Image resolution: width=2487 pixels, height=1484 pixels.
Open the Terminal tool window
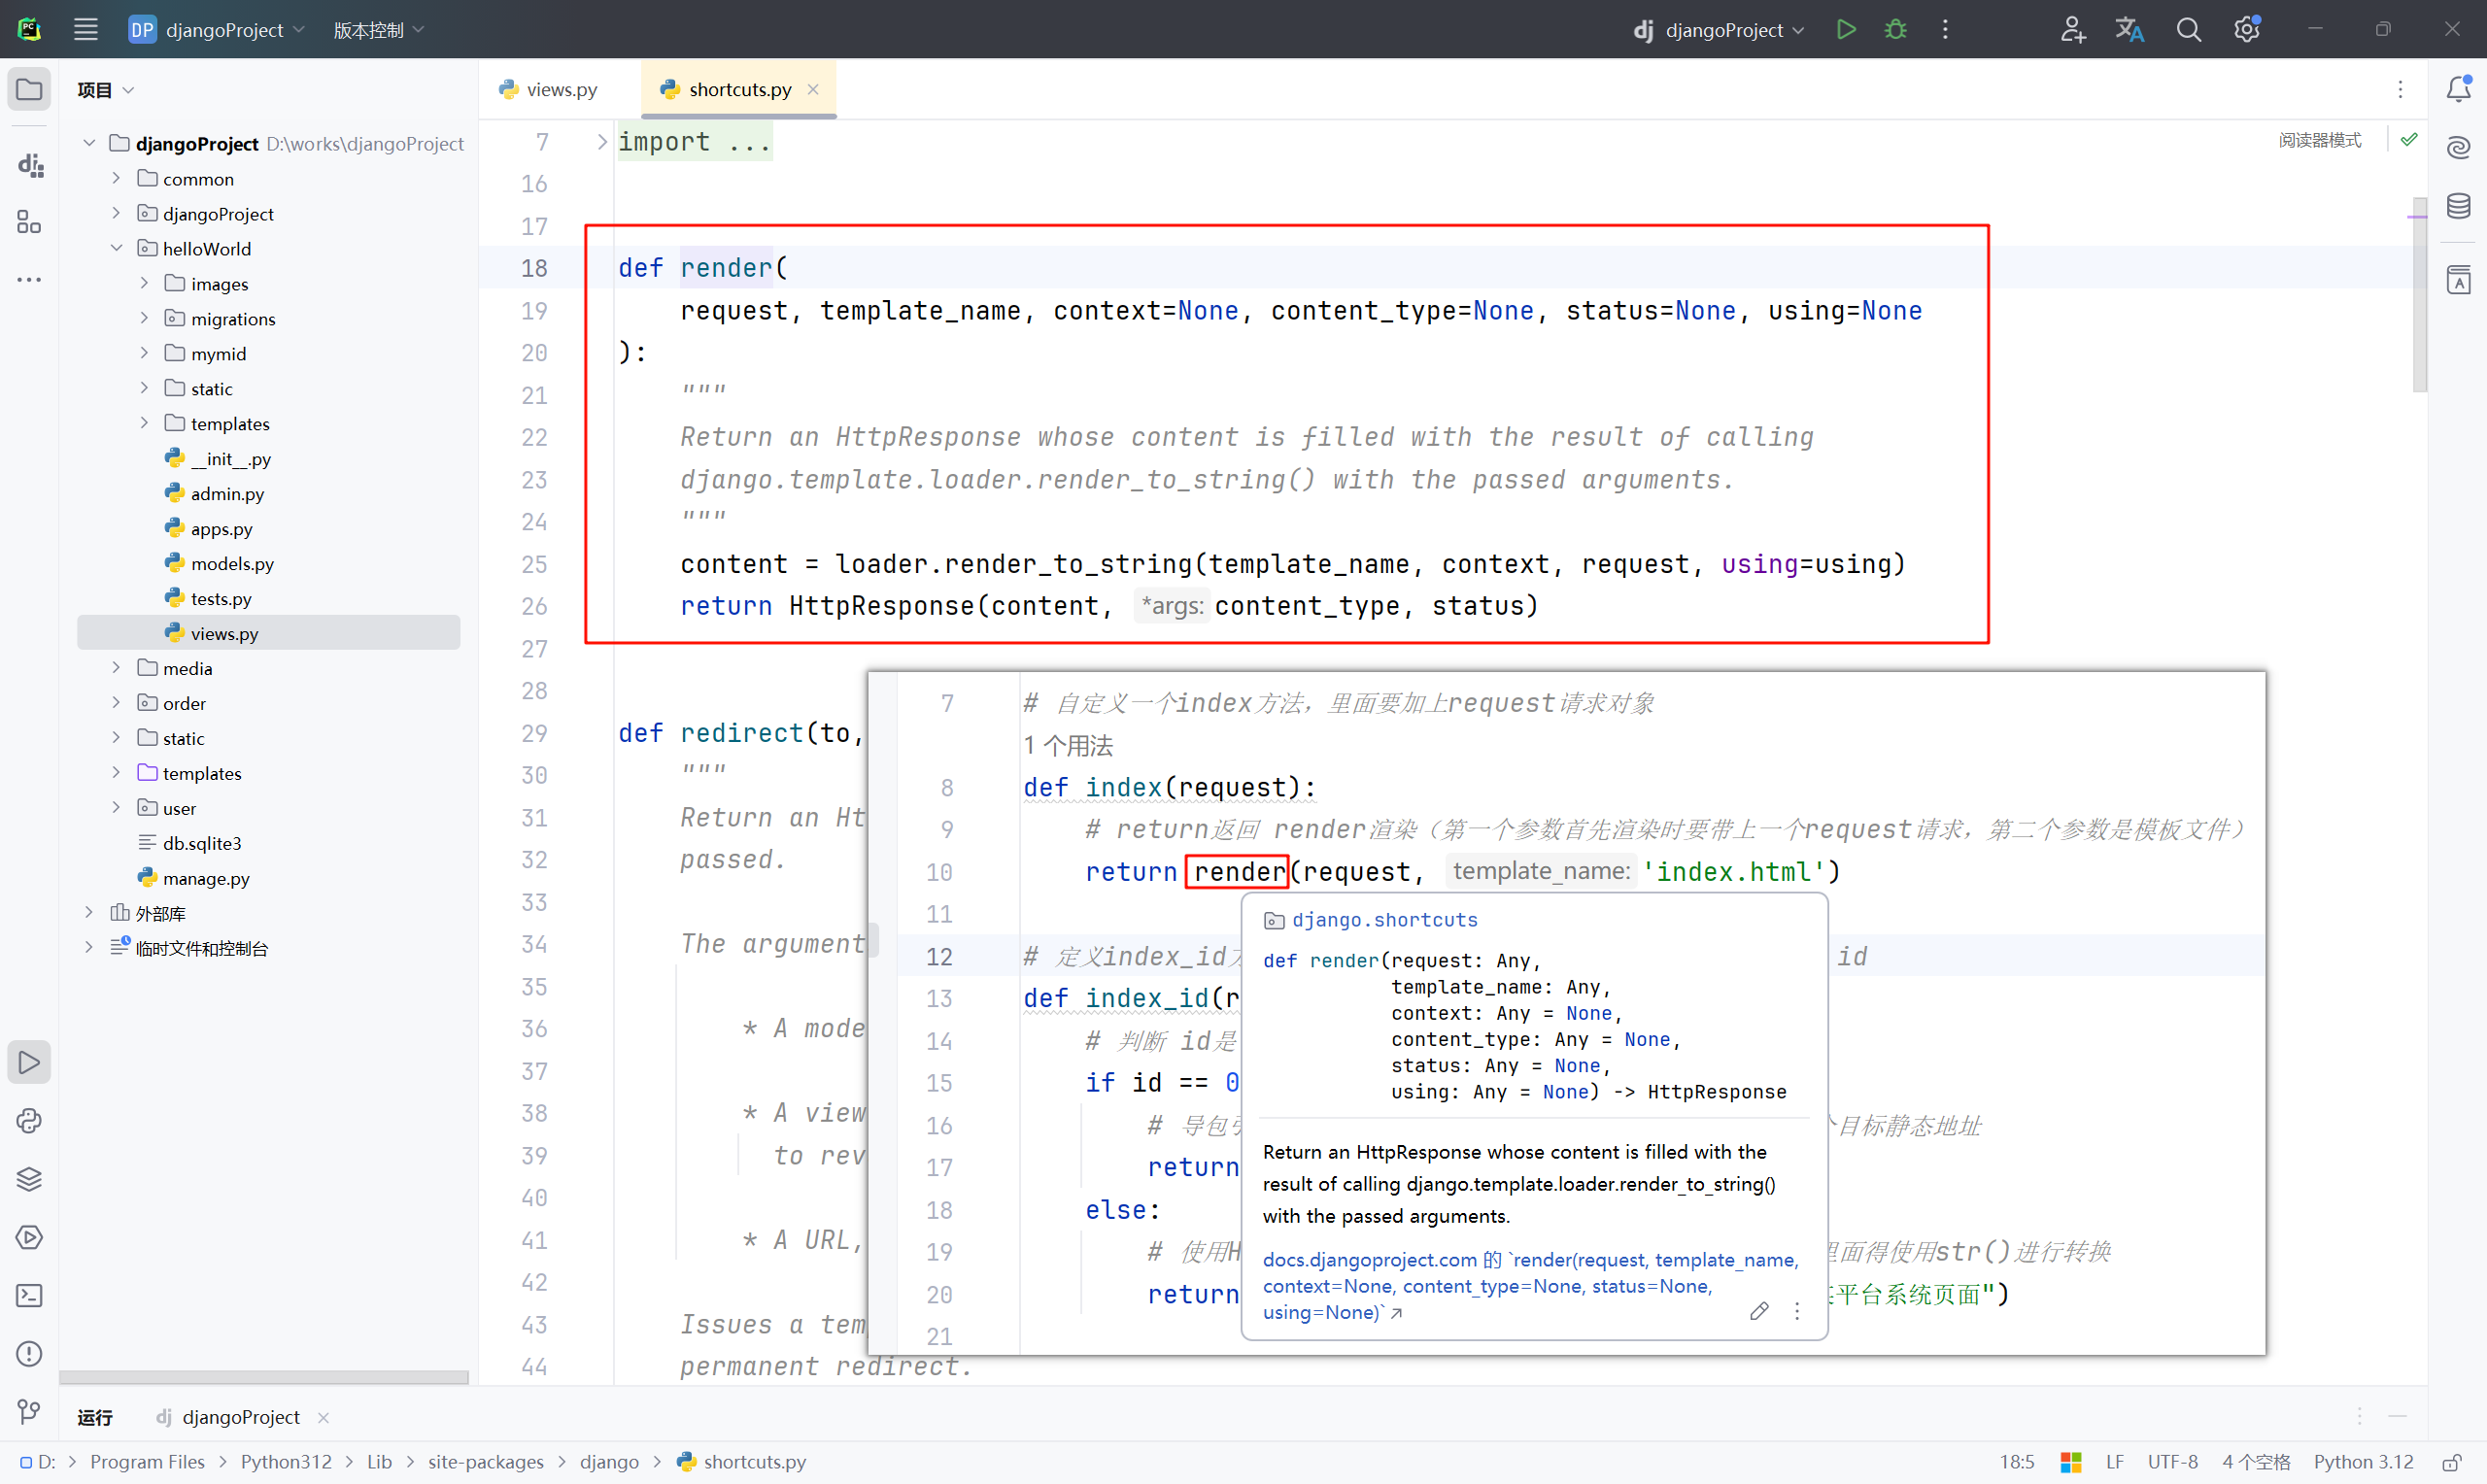click(29, 1295)
